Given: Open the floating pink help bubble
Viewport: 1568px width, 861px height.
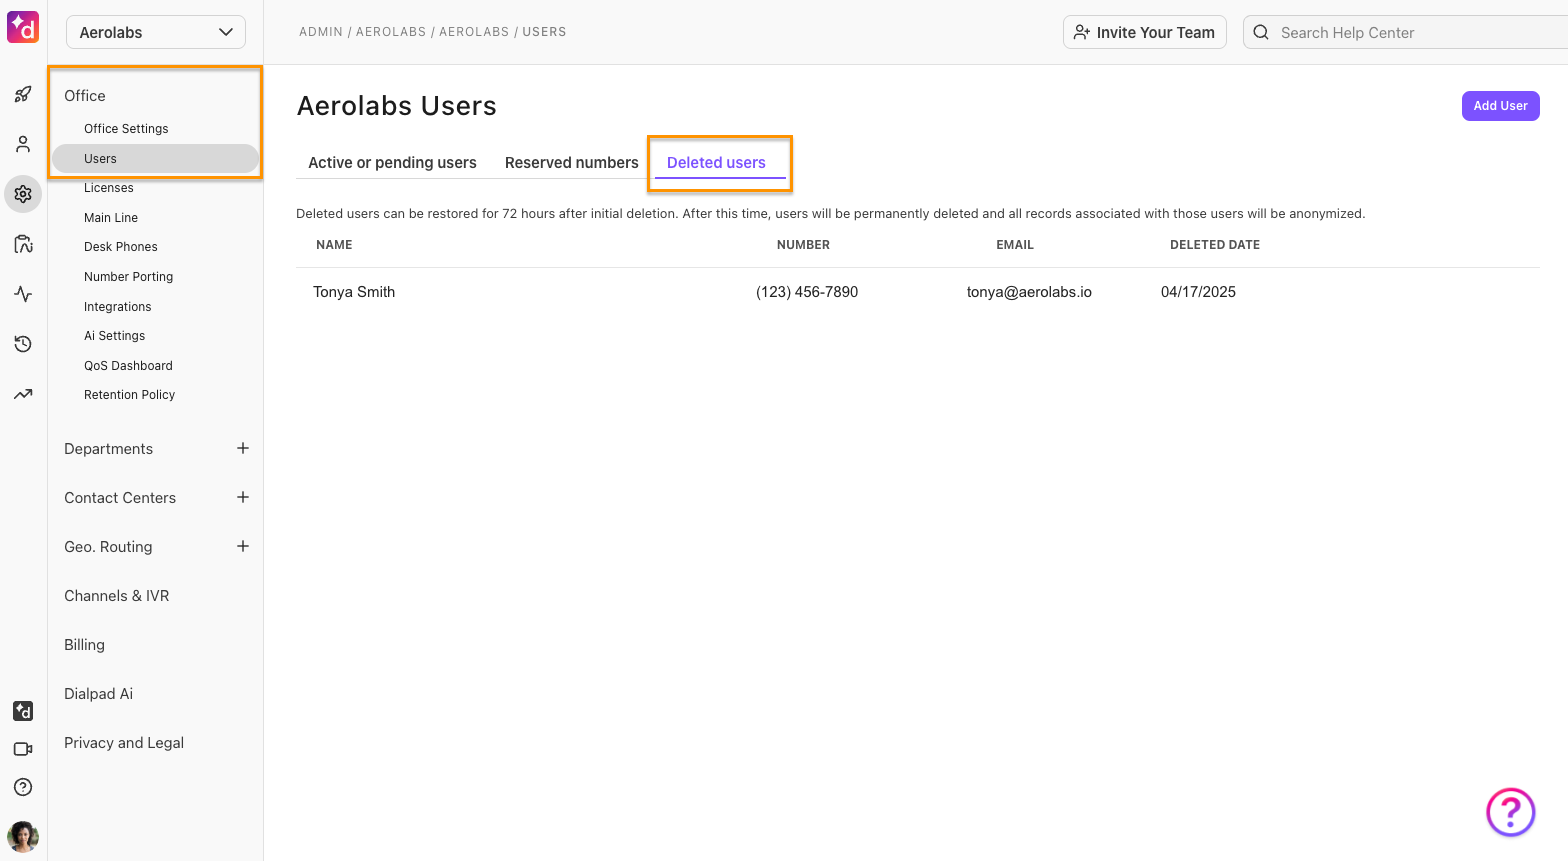Looking at the screenshot, I should point(1510,812).
